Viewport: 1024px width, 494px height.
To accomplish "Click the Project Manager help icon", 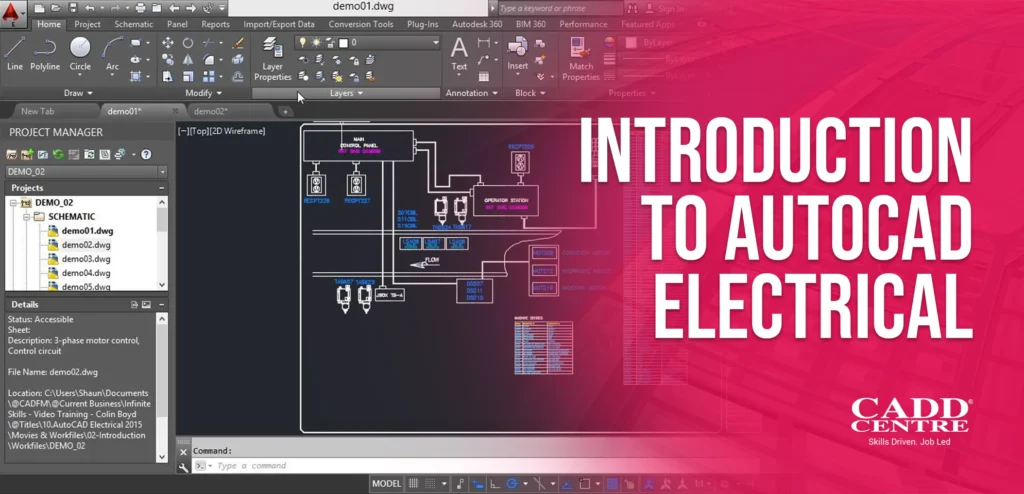I will pos(146,154).
